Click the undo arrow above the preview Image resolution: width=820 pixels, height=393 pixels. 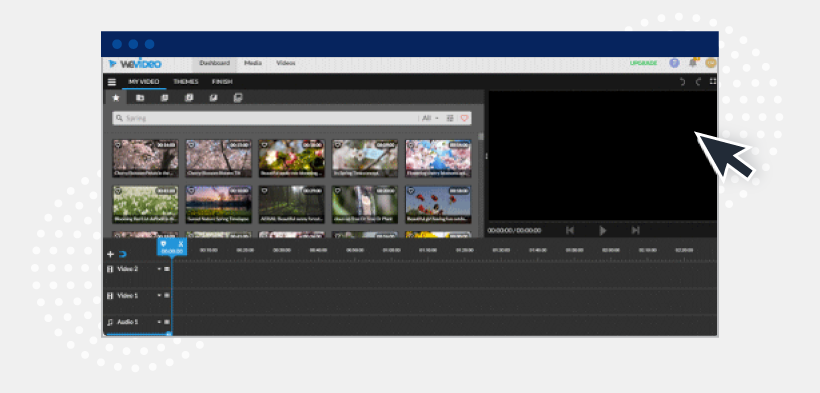coord(682,82)
